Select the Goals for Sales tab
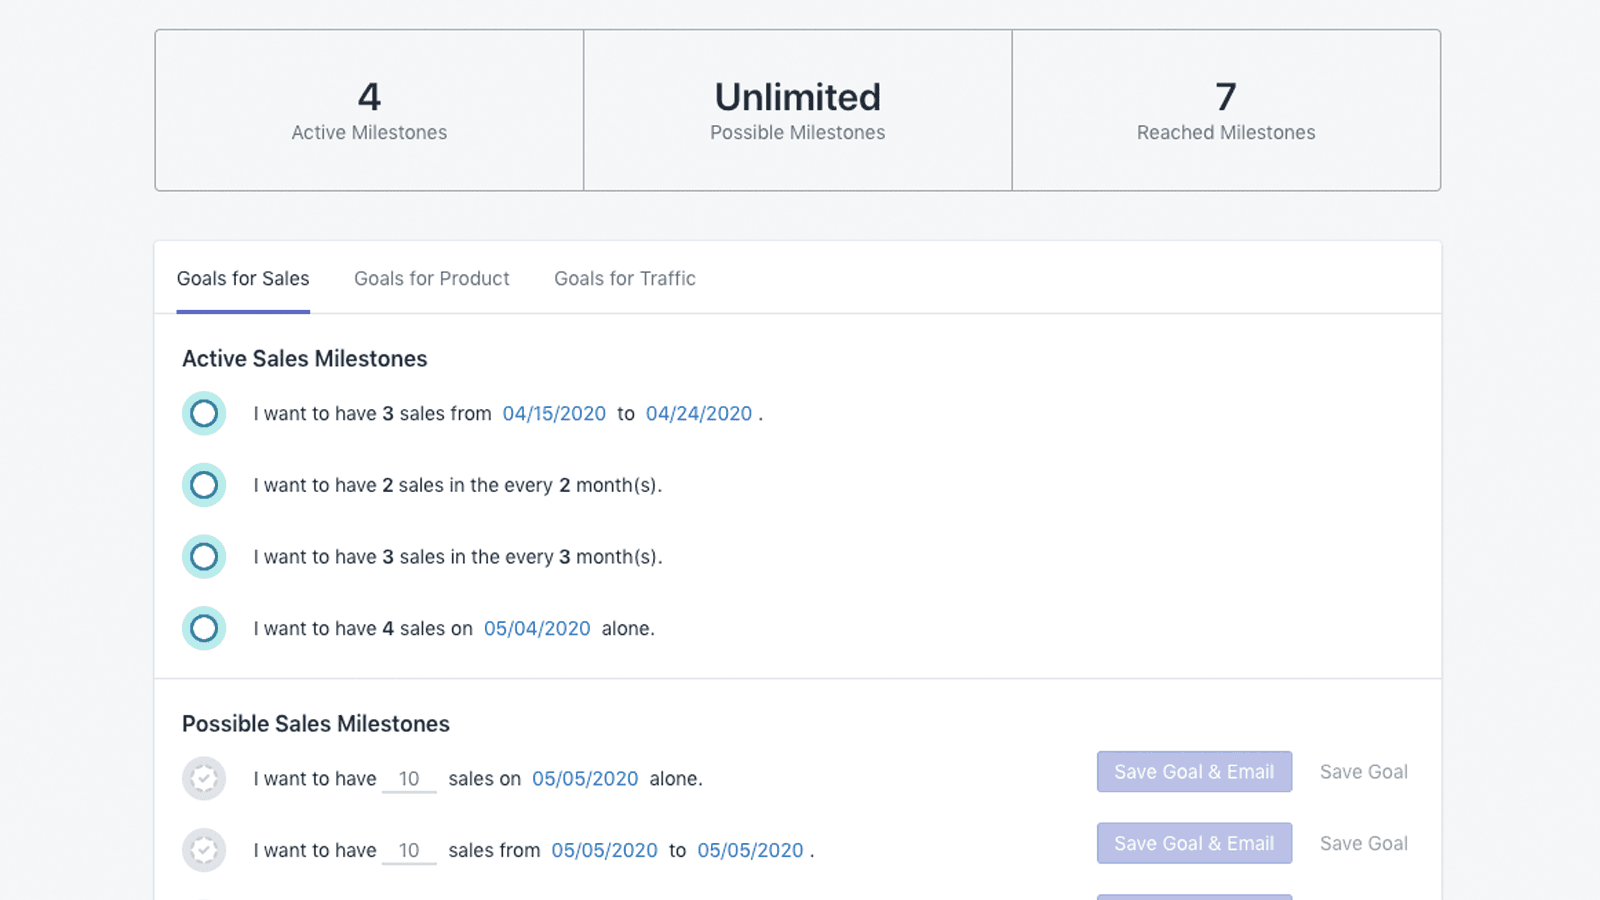The height and width of the screenshot is (900, 1600). point(243,278)
